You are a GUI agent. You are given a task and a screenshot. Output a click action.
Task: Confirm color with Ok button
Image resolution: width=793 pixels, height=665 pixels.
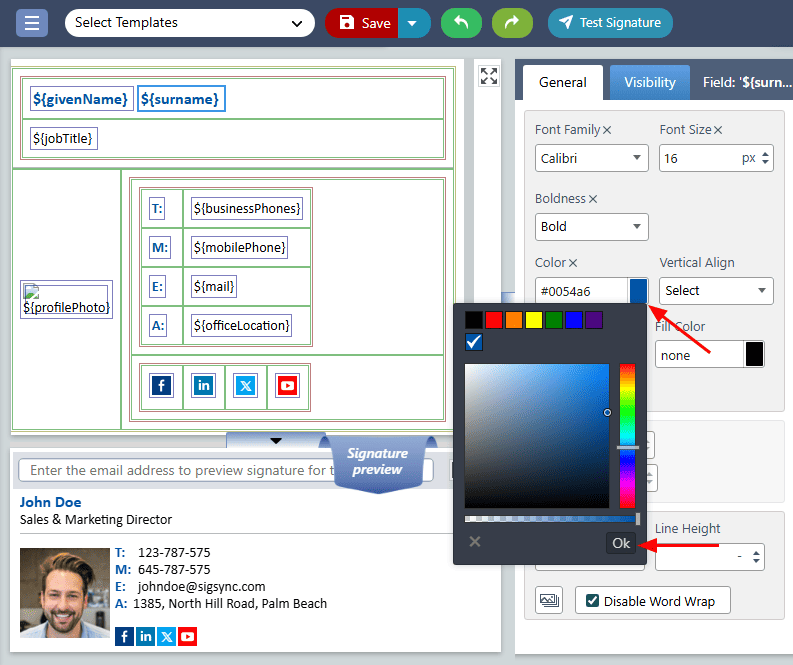[x=621, y=543]
